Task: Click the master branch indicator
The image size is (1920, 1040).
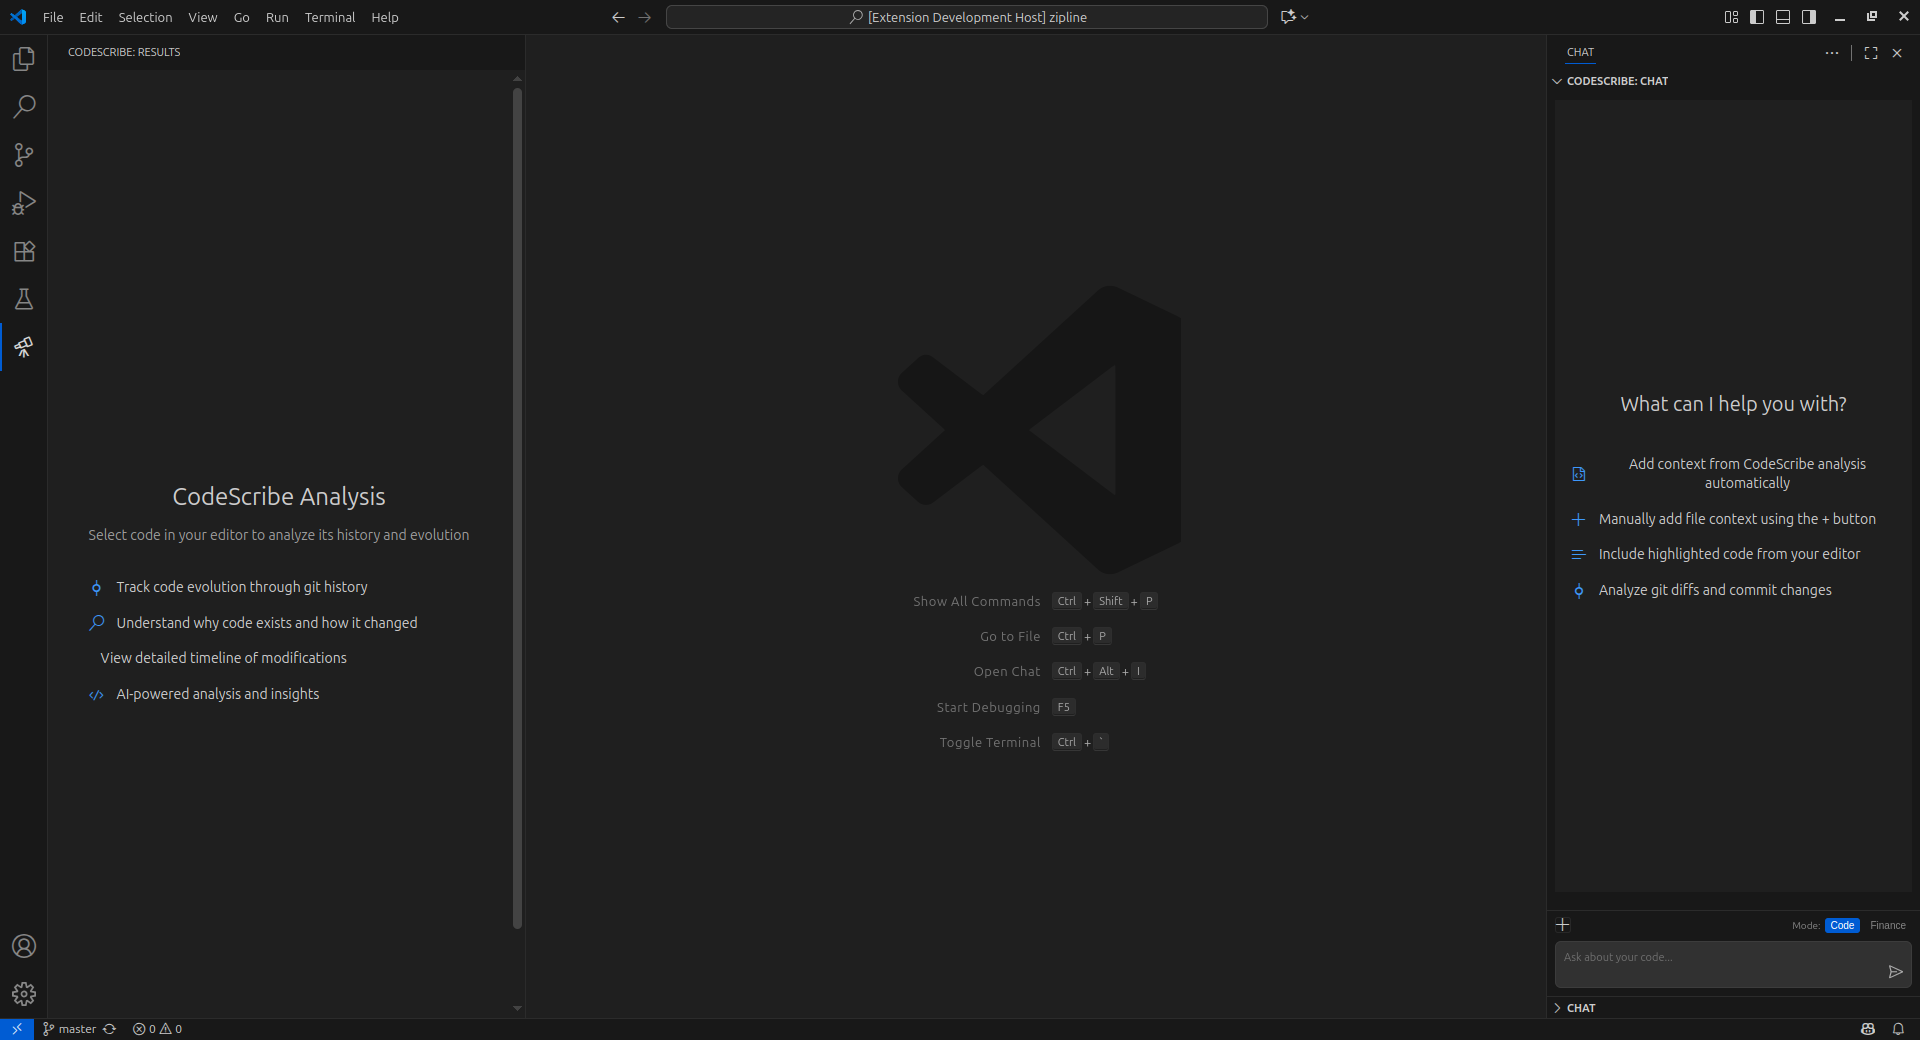Action: pyautogui.click(x=69, y=1029)
